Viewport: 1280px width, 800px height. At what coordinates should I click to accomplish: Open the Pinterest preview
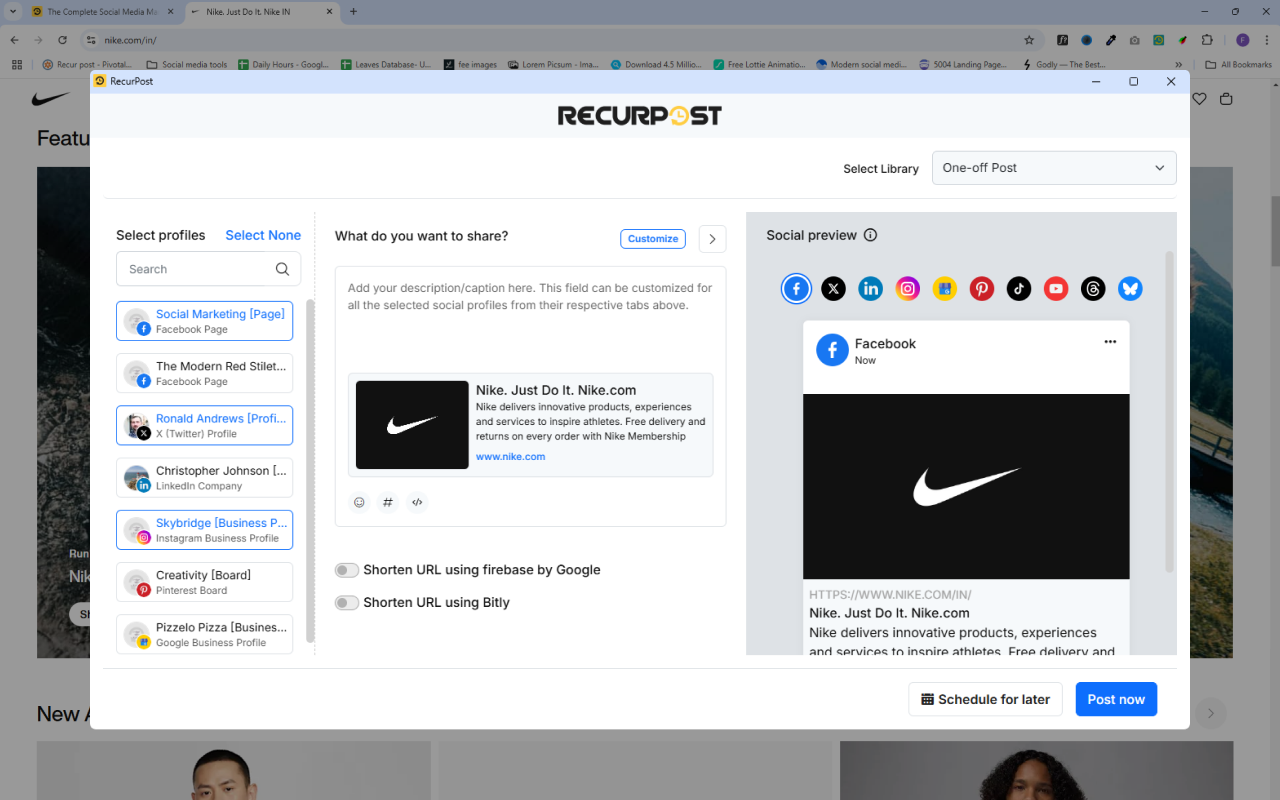pos(981,288)
